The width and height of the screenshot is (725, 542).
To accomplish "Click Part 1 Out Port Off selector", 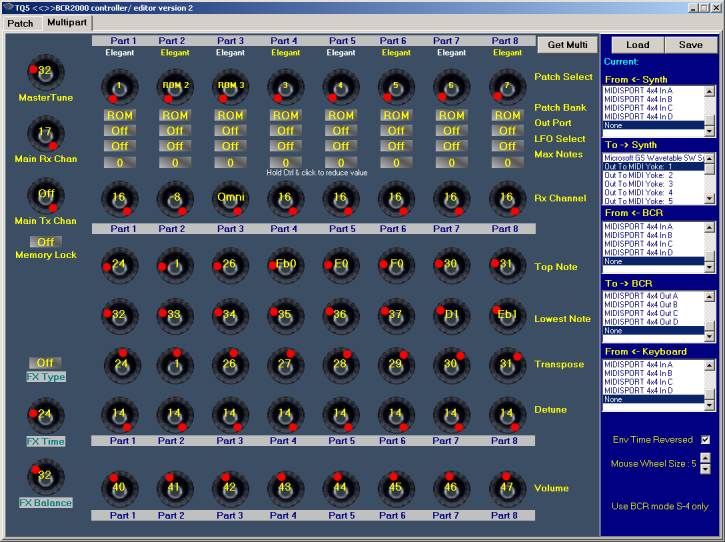I will [x=119, y=130].
